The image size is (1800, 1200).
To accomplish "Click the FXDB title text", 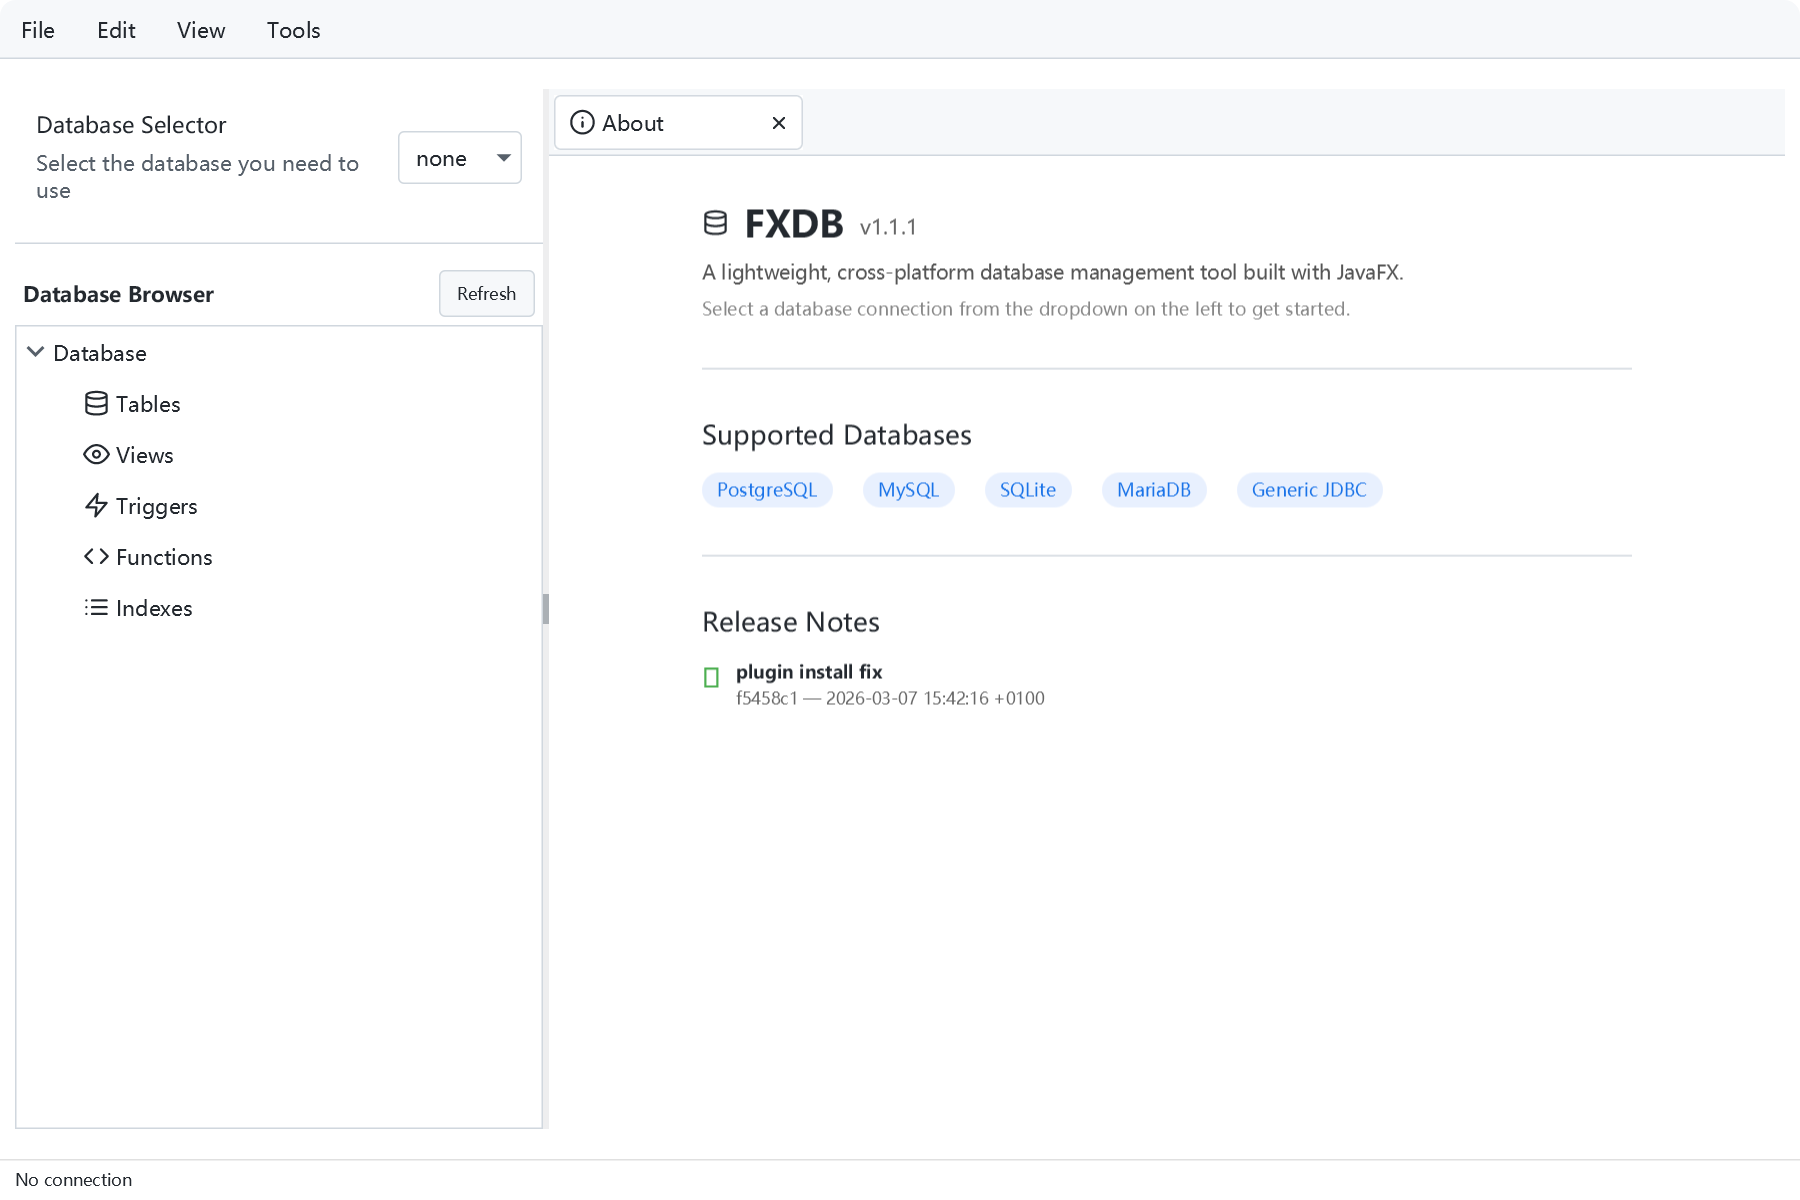I will coord(794,224).
